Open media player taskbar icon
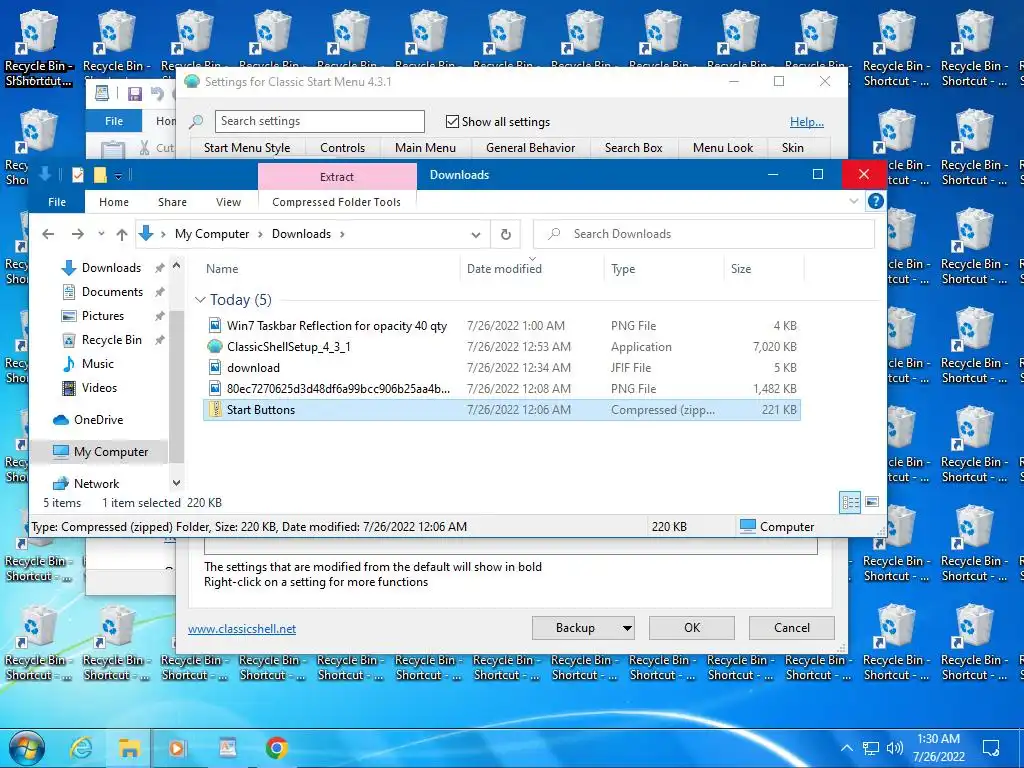Viewport: 1024px width, 768px height. (x=178, y=748)
